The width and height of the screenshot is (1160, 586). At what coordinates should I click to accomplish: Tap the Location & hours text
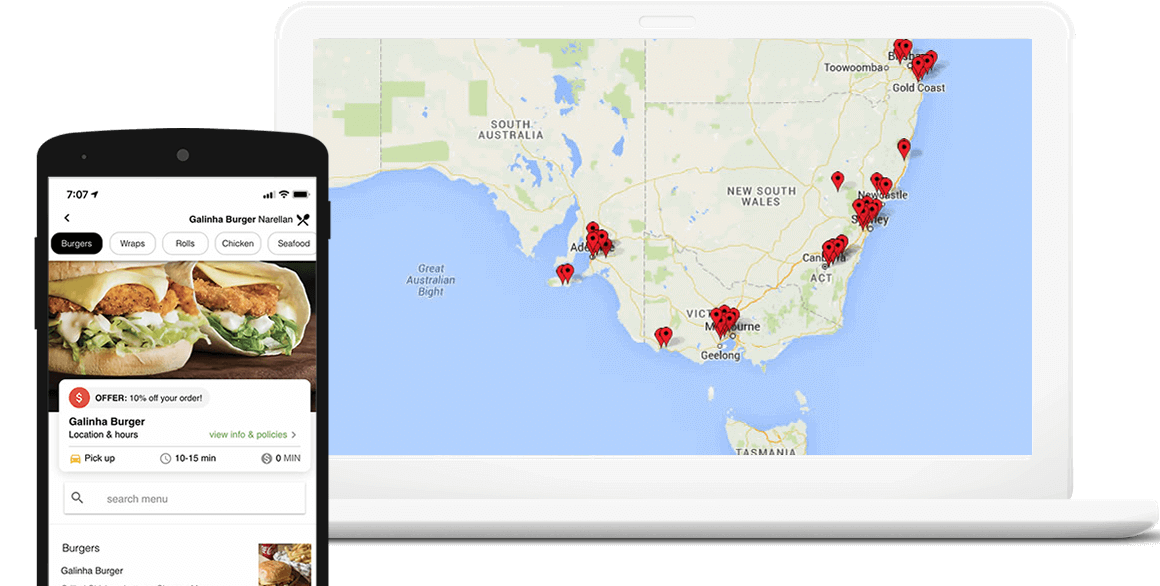click(x=104, y=434)
